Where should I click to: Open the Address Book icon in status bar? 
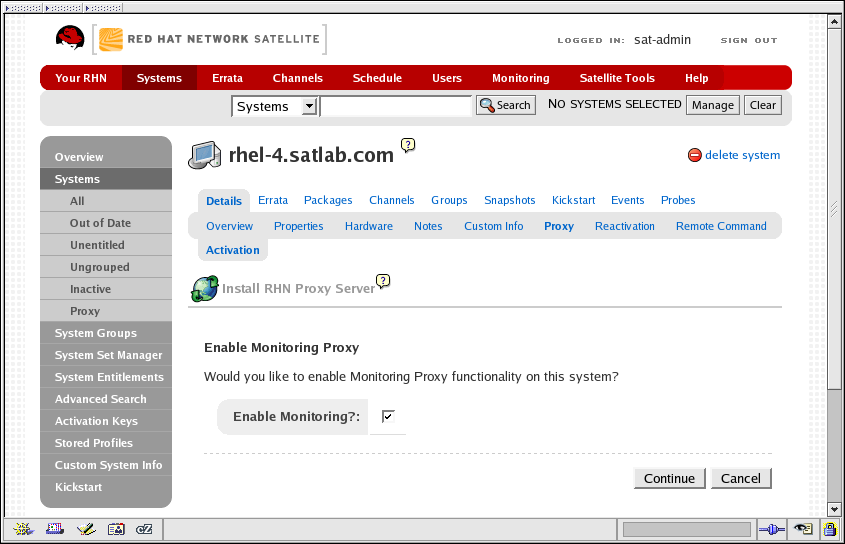click(116, 529)
